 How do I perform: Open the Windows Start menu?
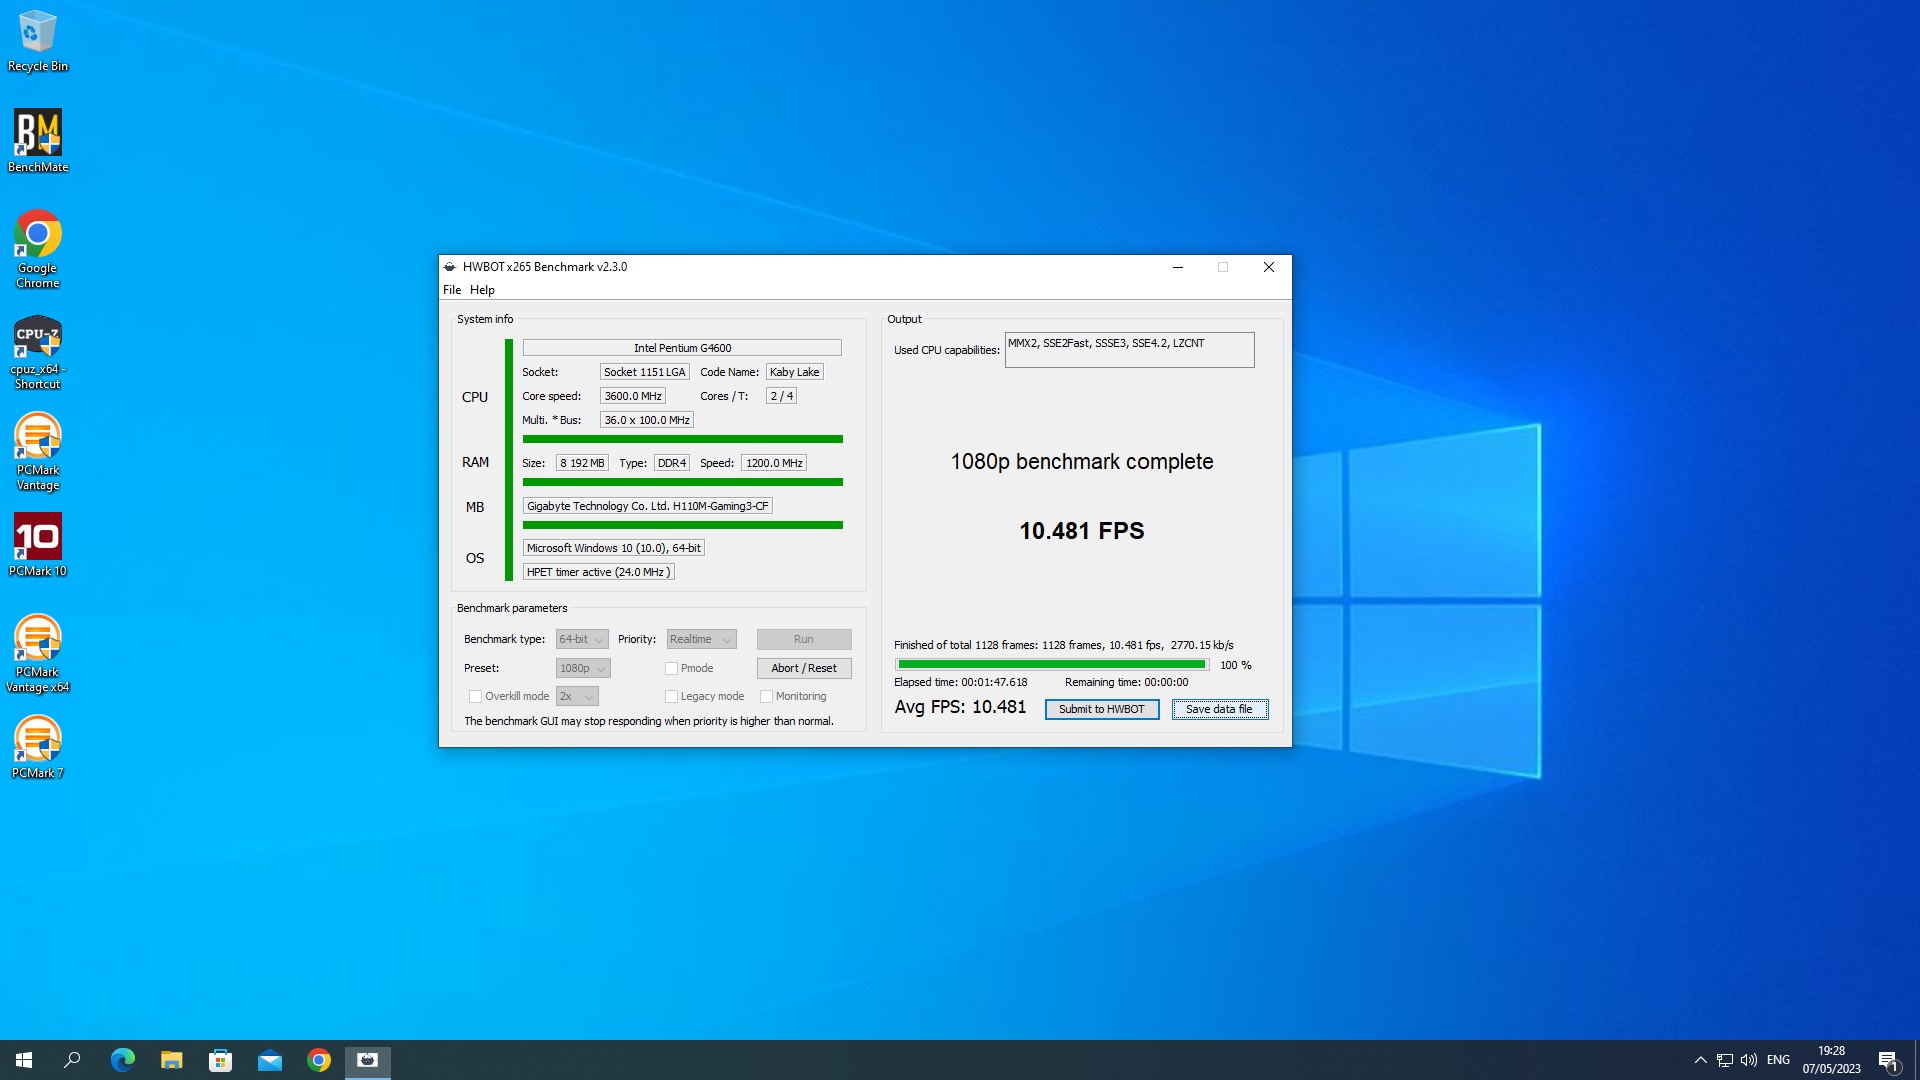(24, 1060)
